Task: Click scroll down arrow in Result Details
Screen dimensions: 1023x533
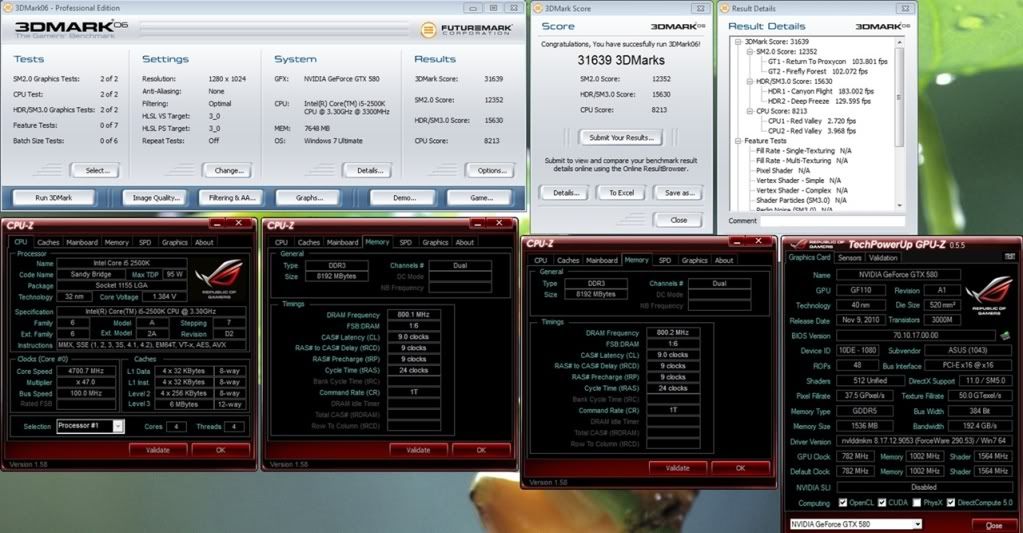Action: pos(899,206)
